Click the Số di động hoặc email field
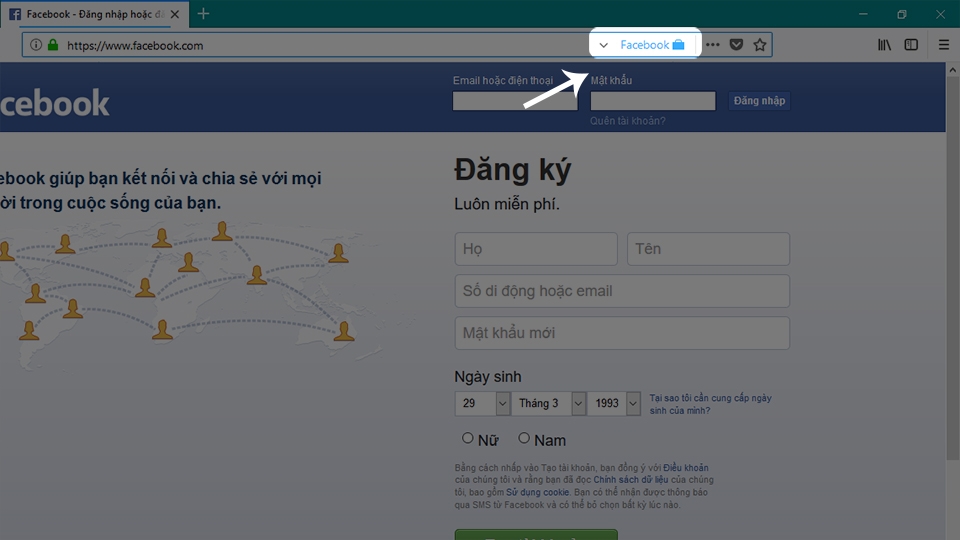Screen dimensions: 960x540 click(622, 291)
